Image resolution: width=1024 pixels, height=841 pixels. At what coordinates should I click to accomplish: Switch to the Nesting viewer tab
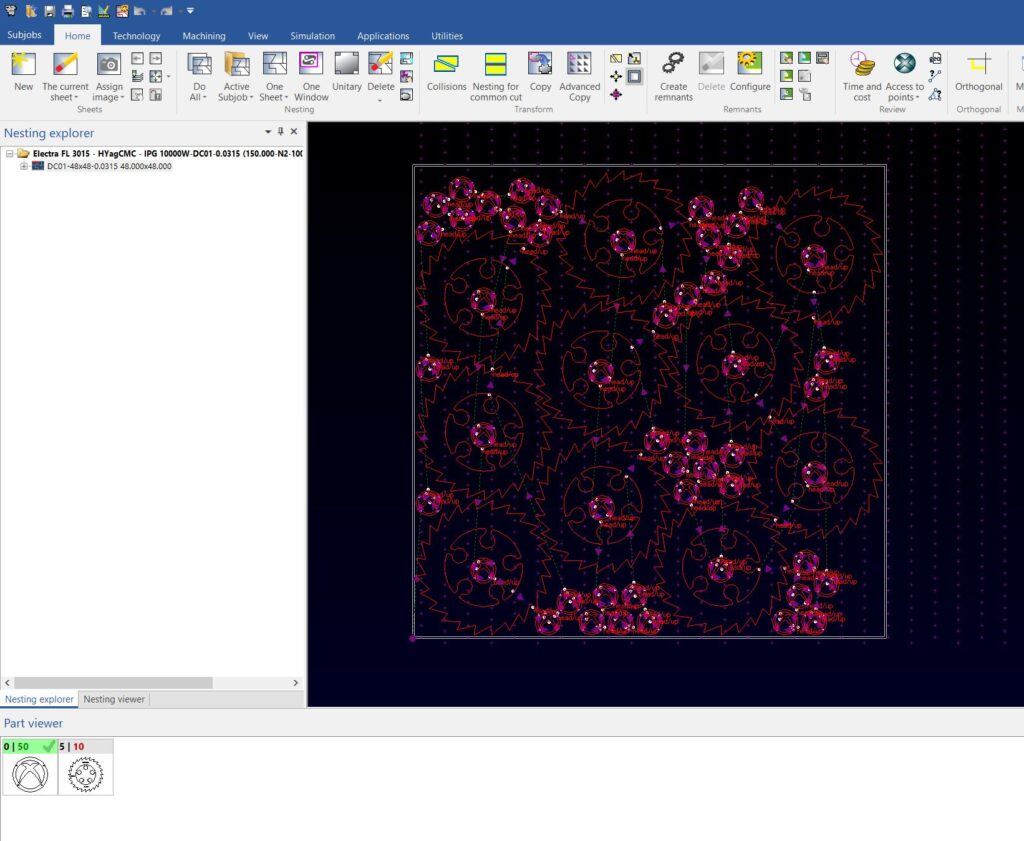(x=114, y=699)
